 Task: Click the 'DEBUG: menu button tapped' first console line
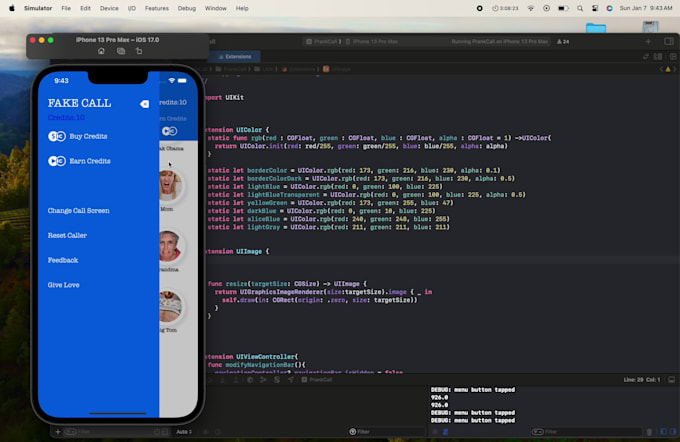tap(473, 390)
